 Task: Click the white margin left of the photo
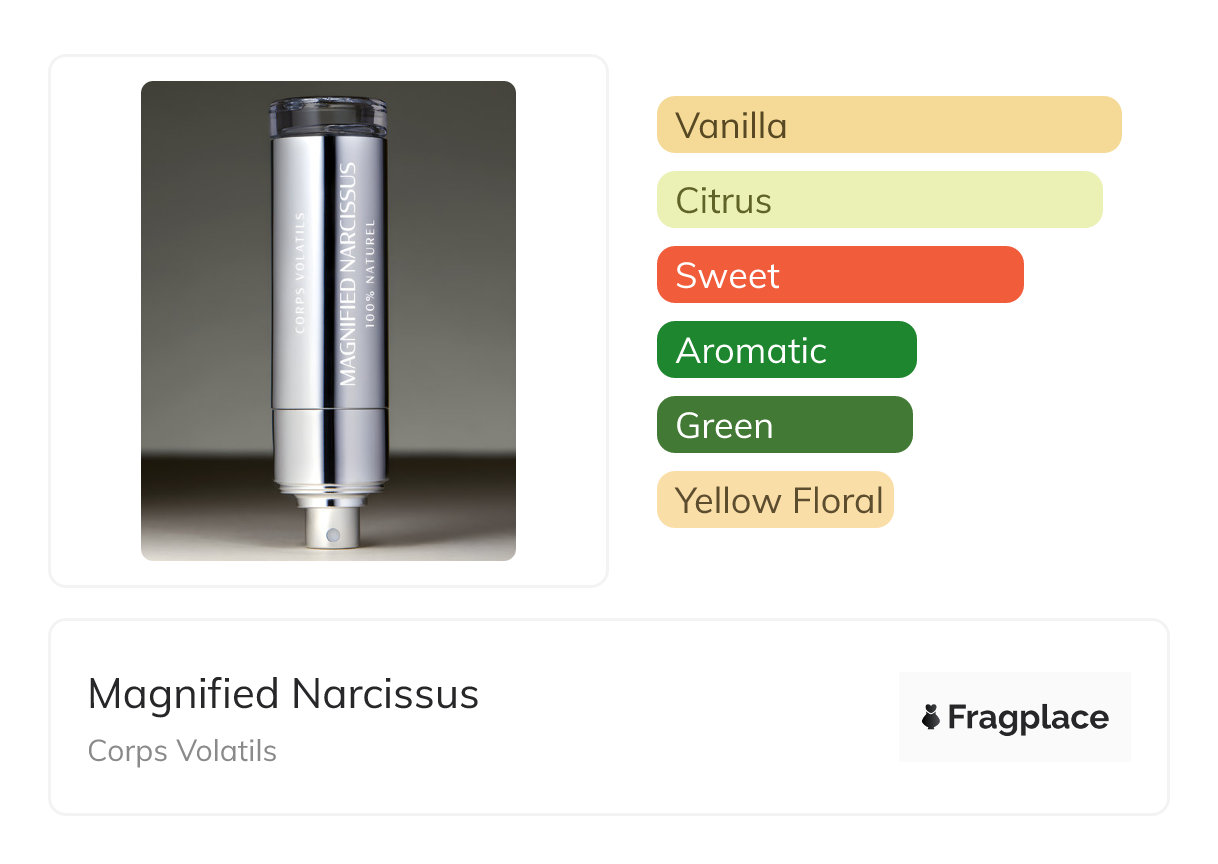point(95,320)
